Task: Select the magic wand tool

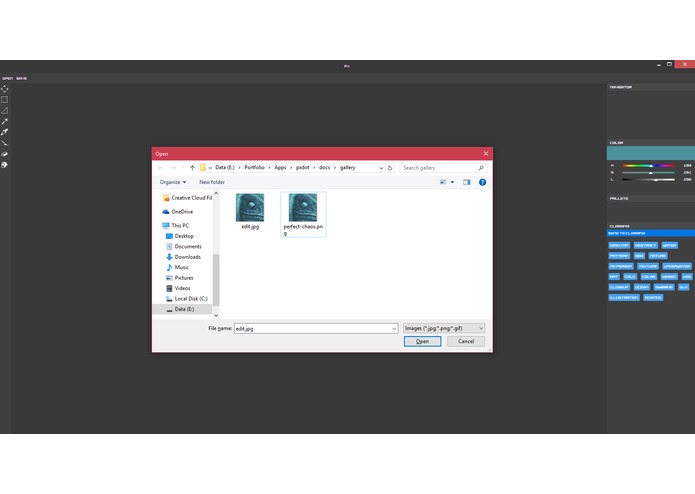Action: pos(4,121)
